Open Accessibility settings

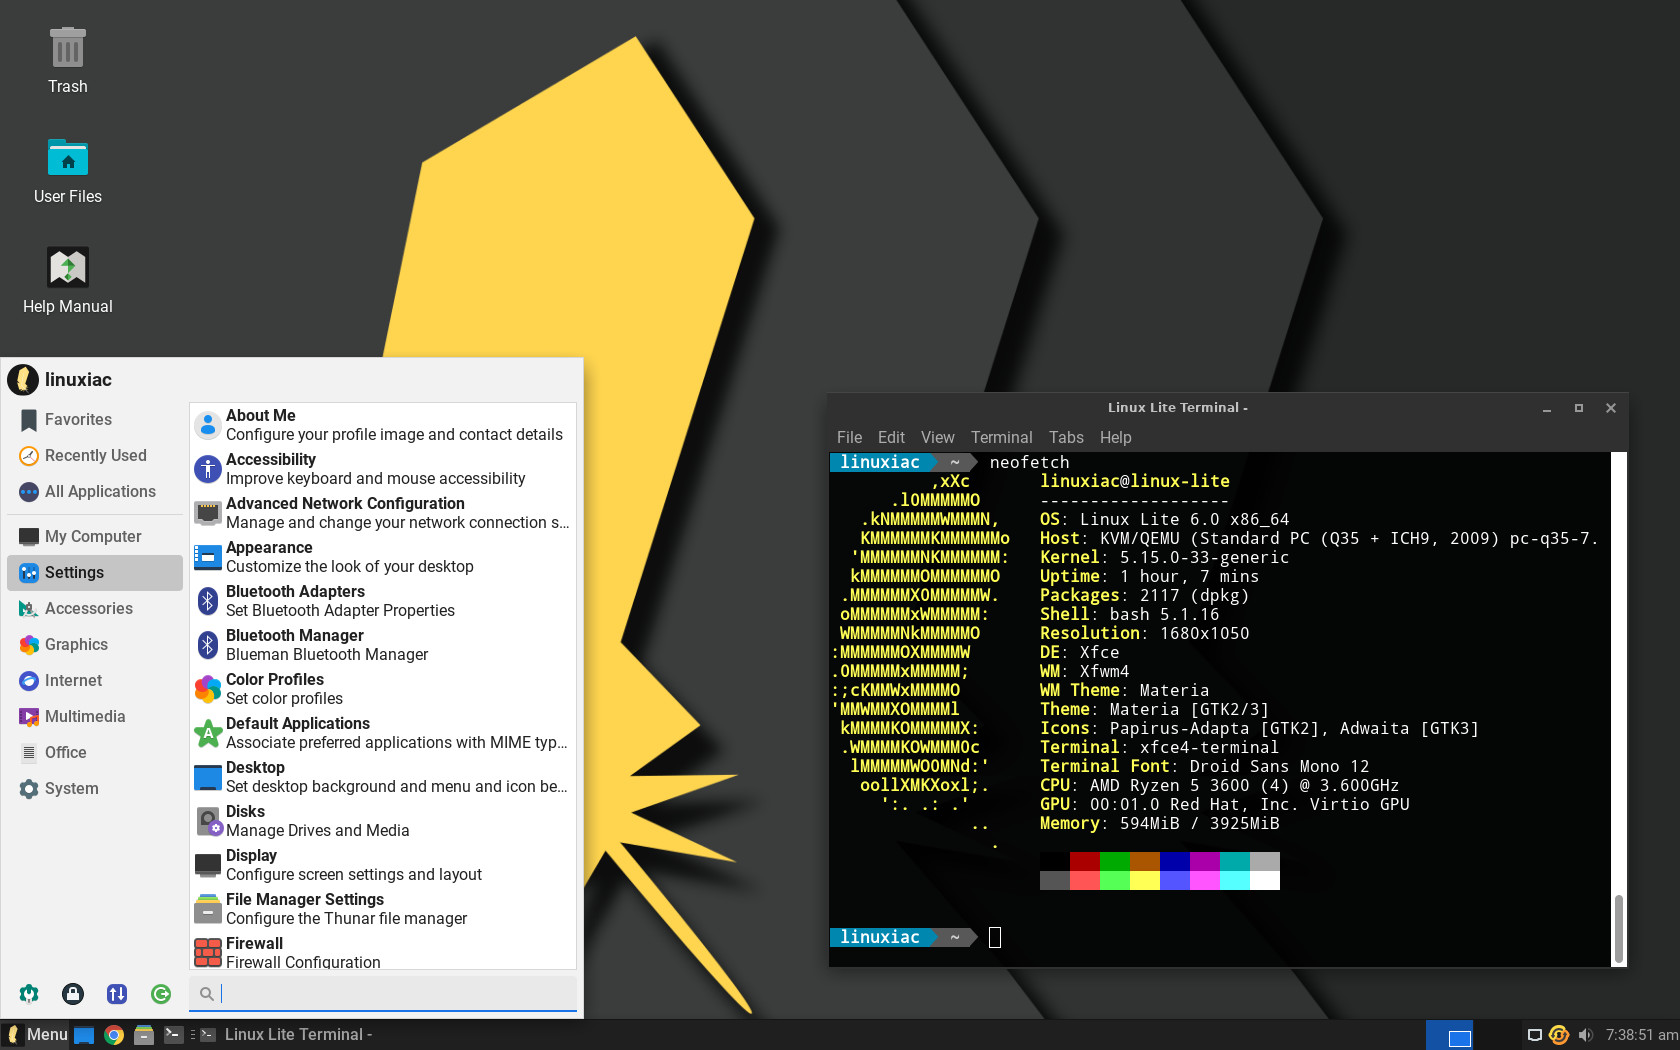tap(383, 469)
